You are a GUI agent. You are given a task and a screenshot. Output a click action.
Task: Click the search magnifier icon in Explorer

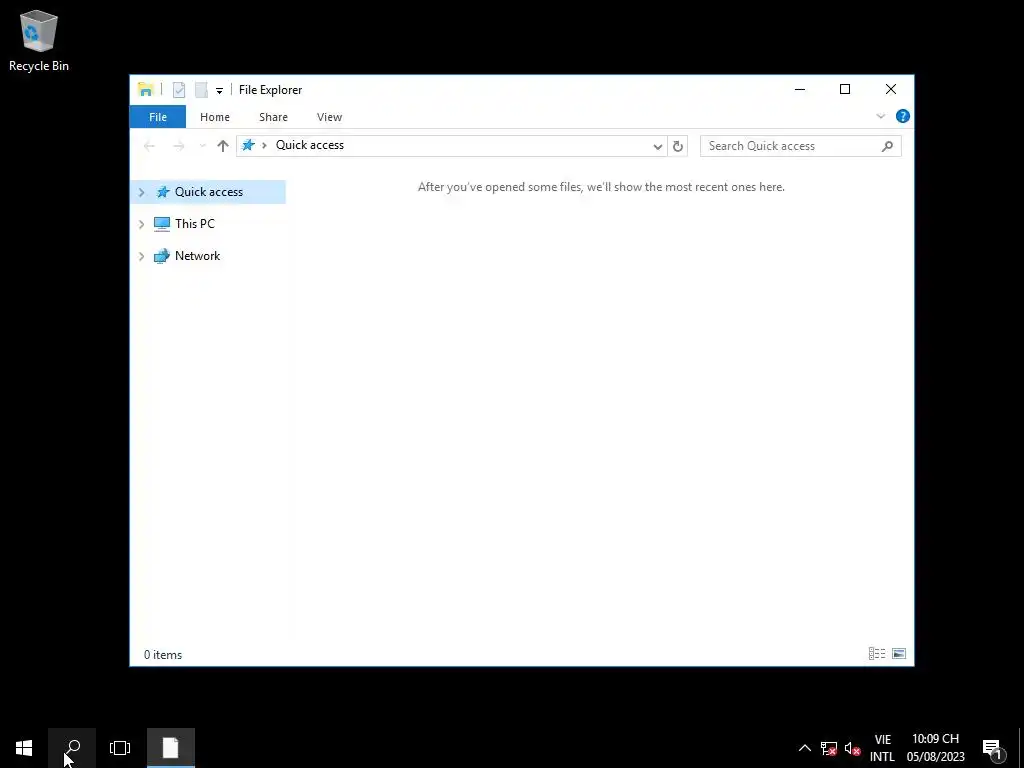click(x=887, y=146)
